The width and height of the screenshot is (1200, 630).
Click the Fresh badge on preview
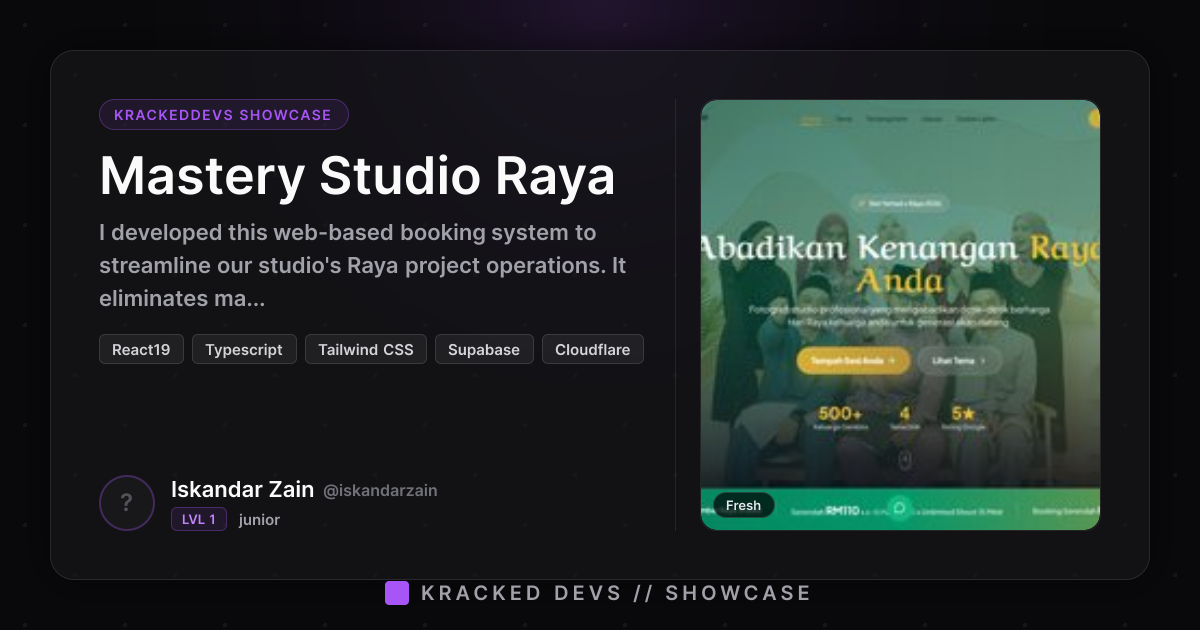(743, 505)
